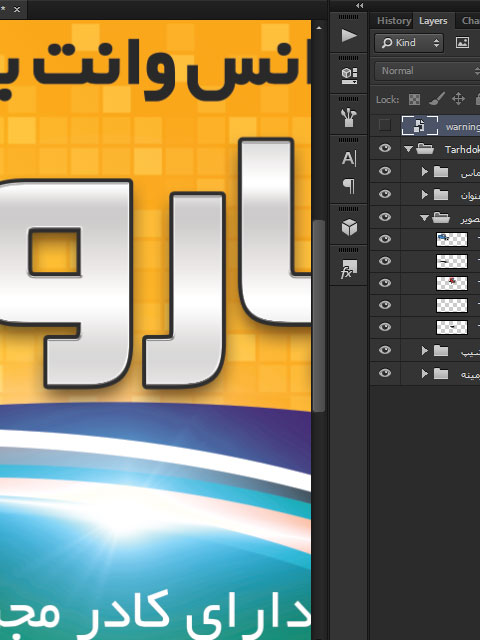Screen dimensions: 480x640
Task: Open the Styles panel fx icon
Action: click(x=349, y=269)
